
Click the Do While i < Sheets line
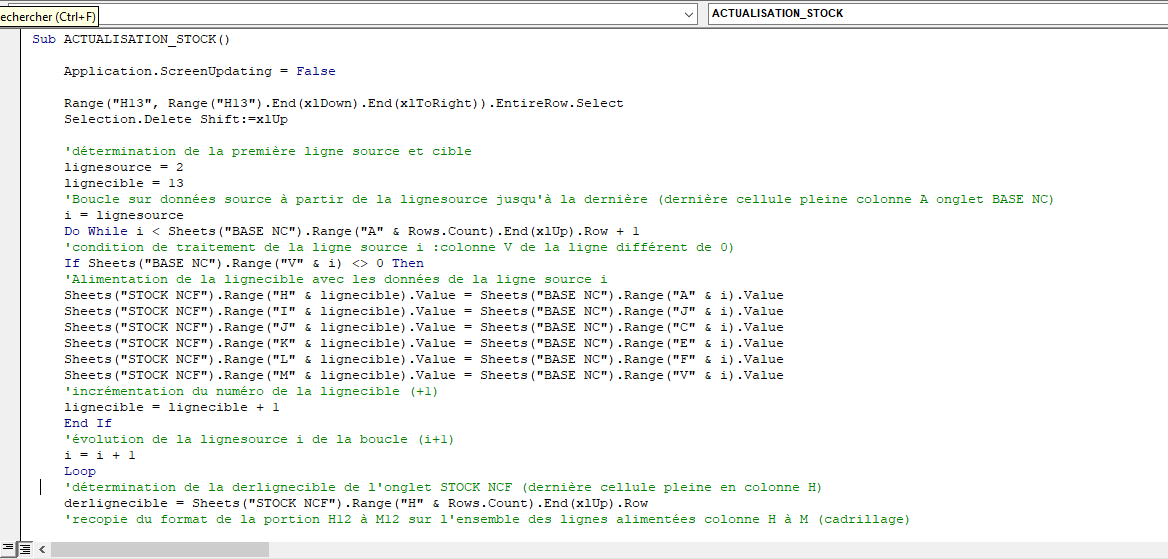[x=352, y=231]
